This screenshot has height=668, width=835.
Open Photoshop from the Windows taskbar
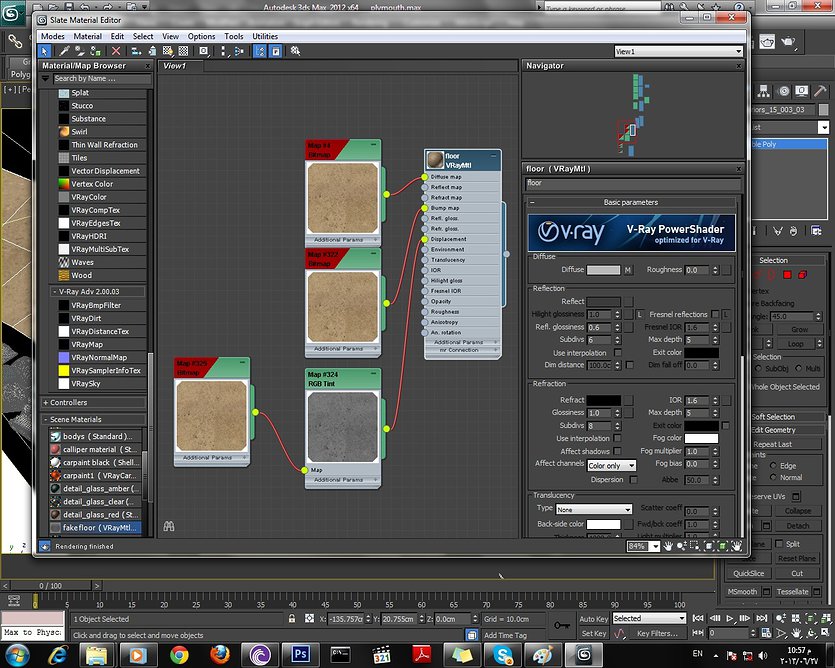click(x=299, y=653)
